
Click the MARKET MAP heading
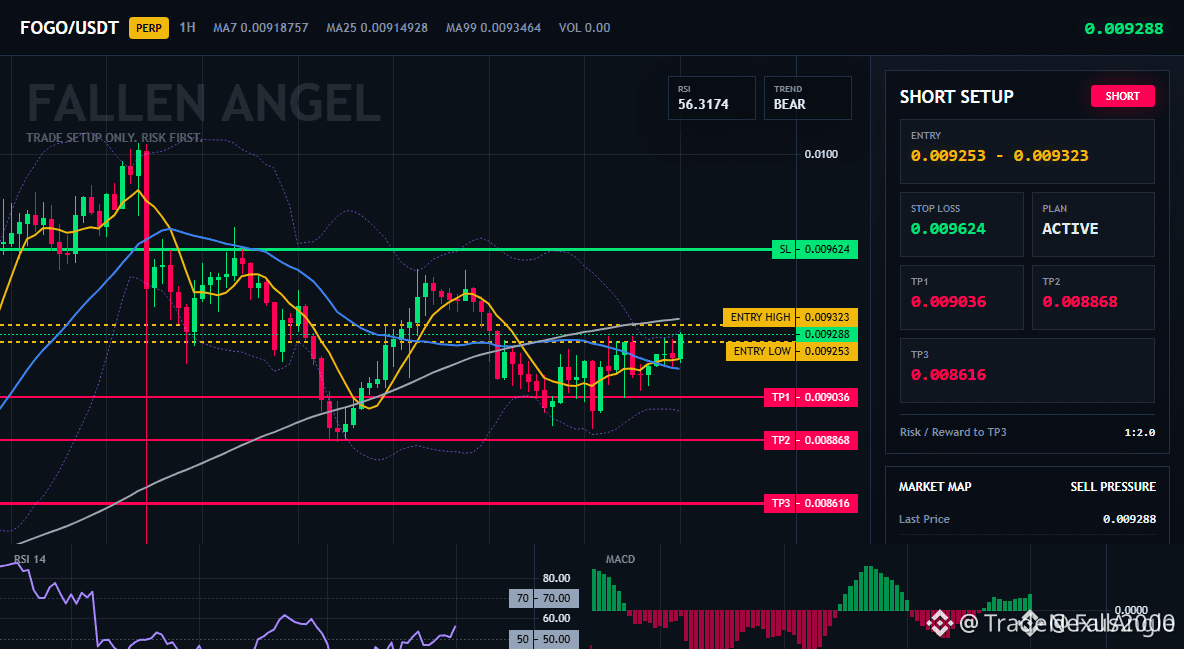coord(935,487)
